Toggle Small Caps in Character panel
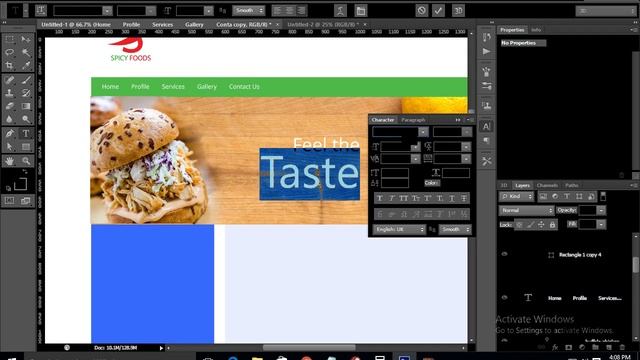 click(x=416, y=198)
